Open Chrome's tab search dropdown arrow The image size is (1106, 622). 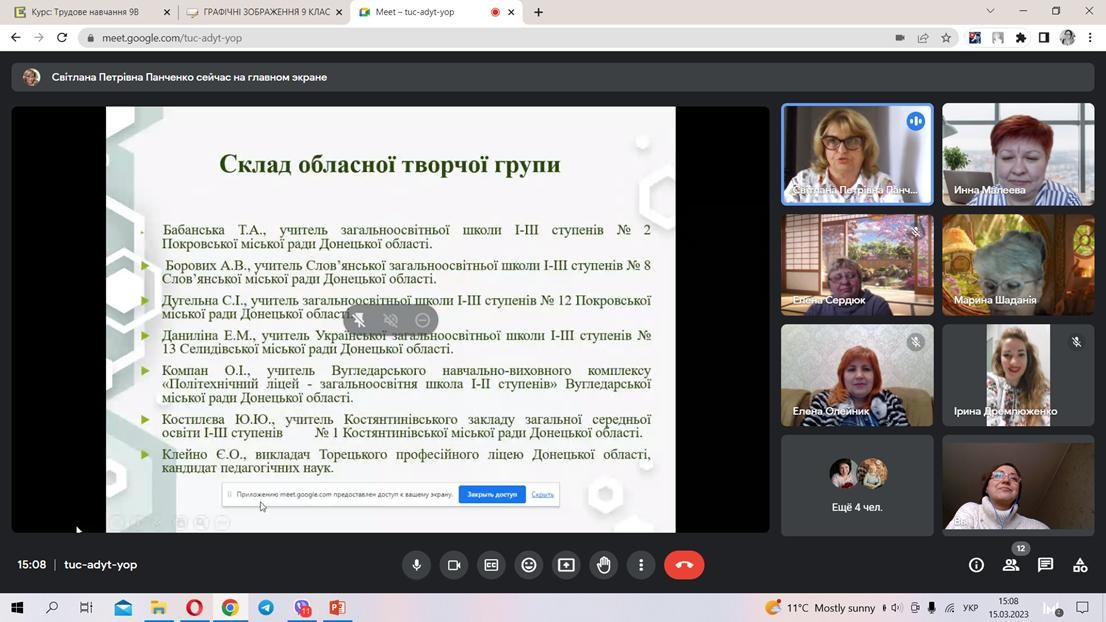[x=990, y=11]
